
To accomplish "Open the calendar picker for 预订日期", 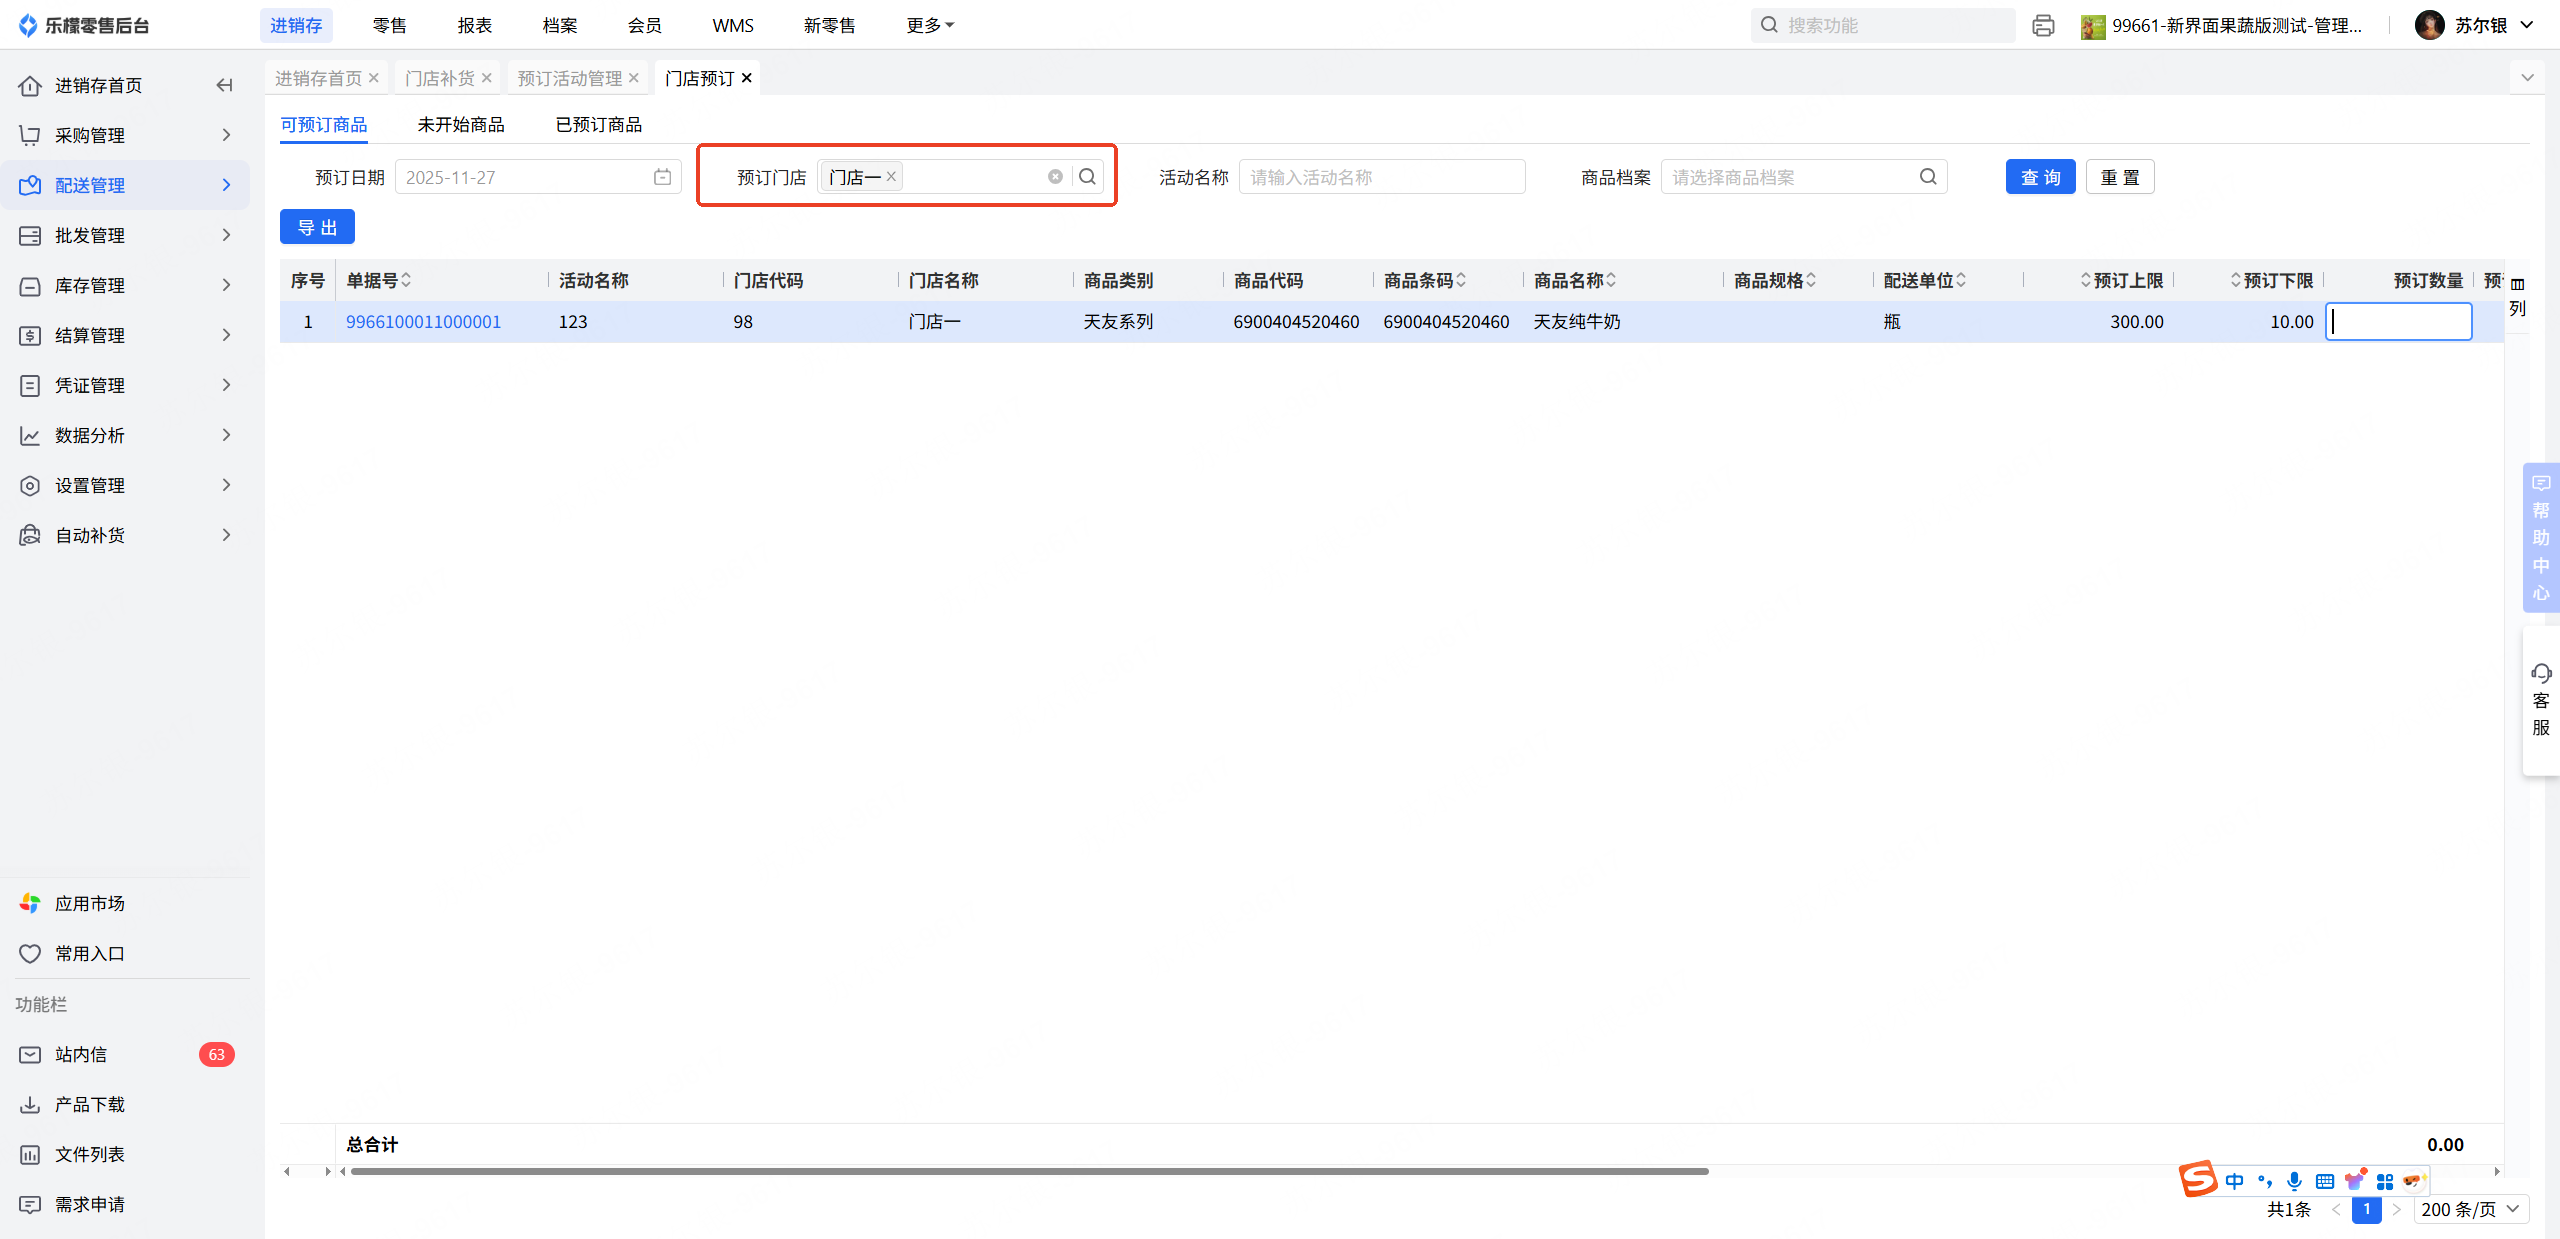I will click(662, 177).
